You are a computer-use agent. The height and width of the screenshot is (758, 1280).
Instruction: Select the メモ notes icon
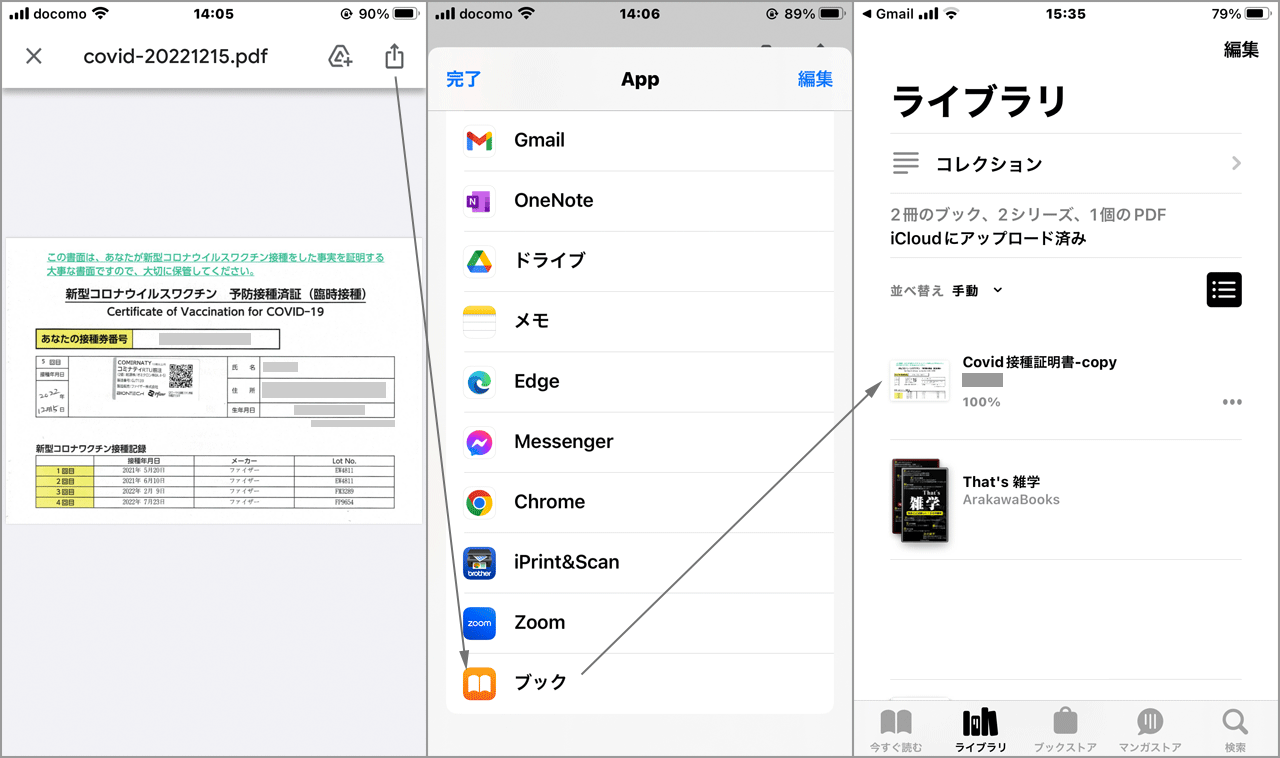point(479,321)
